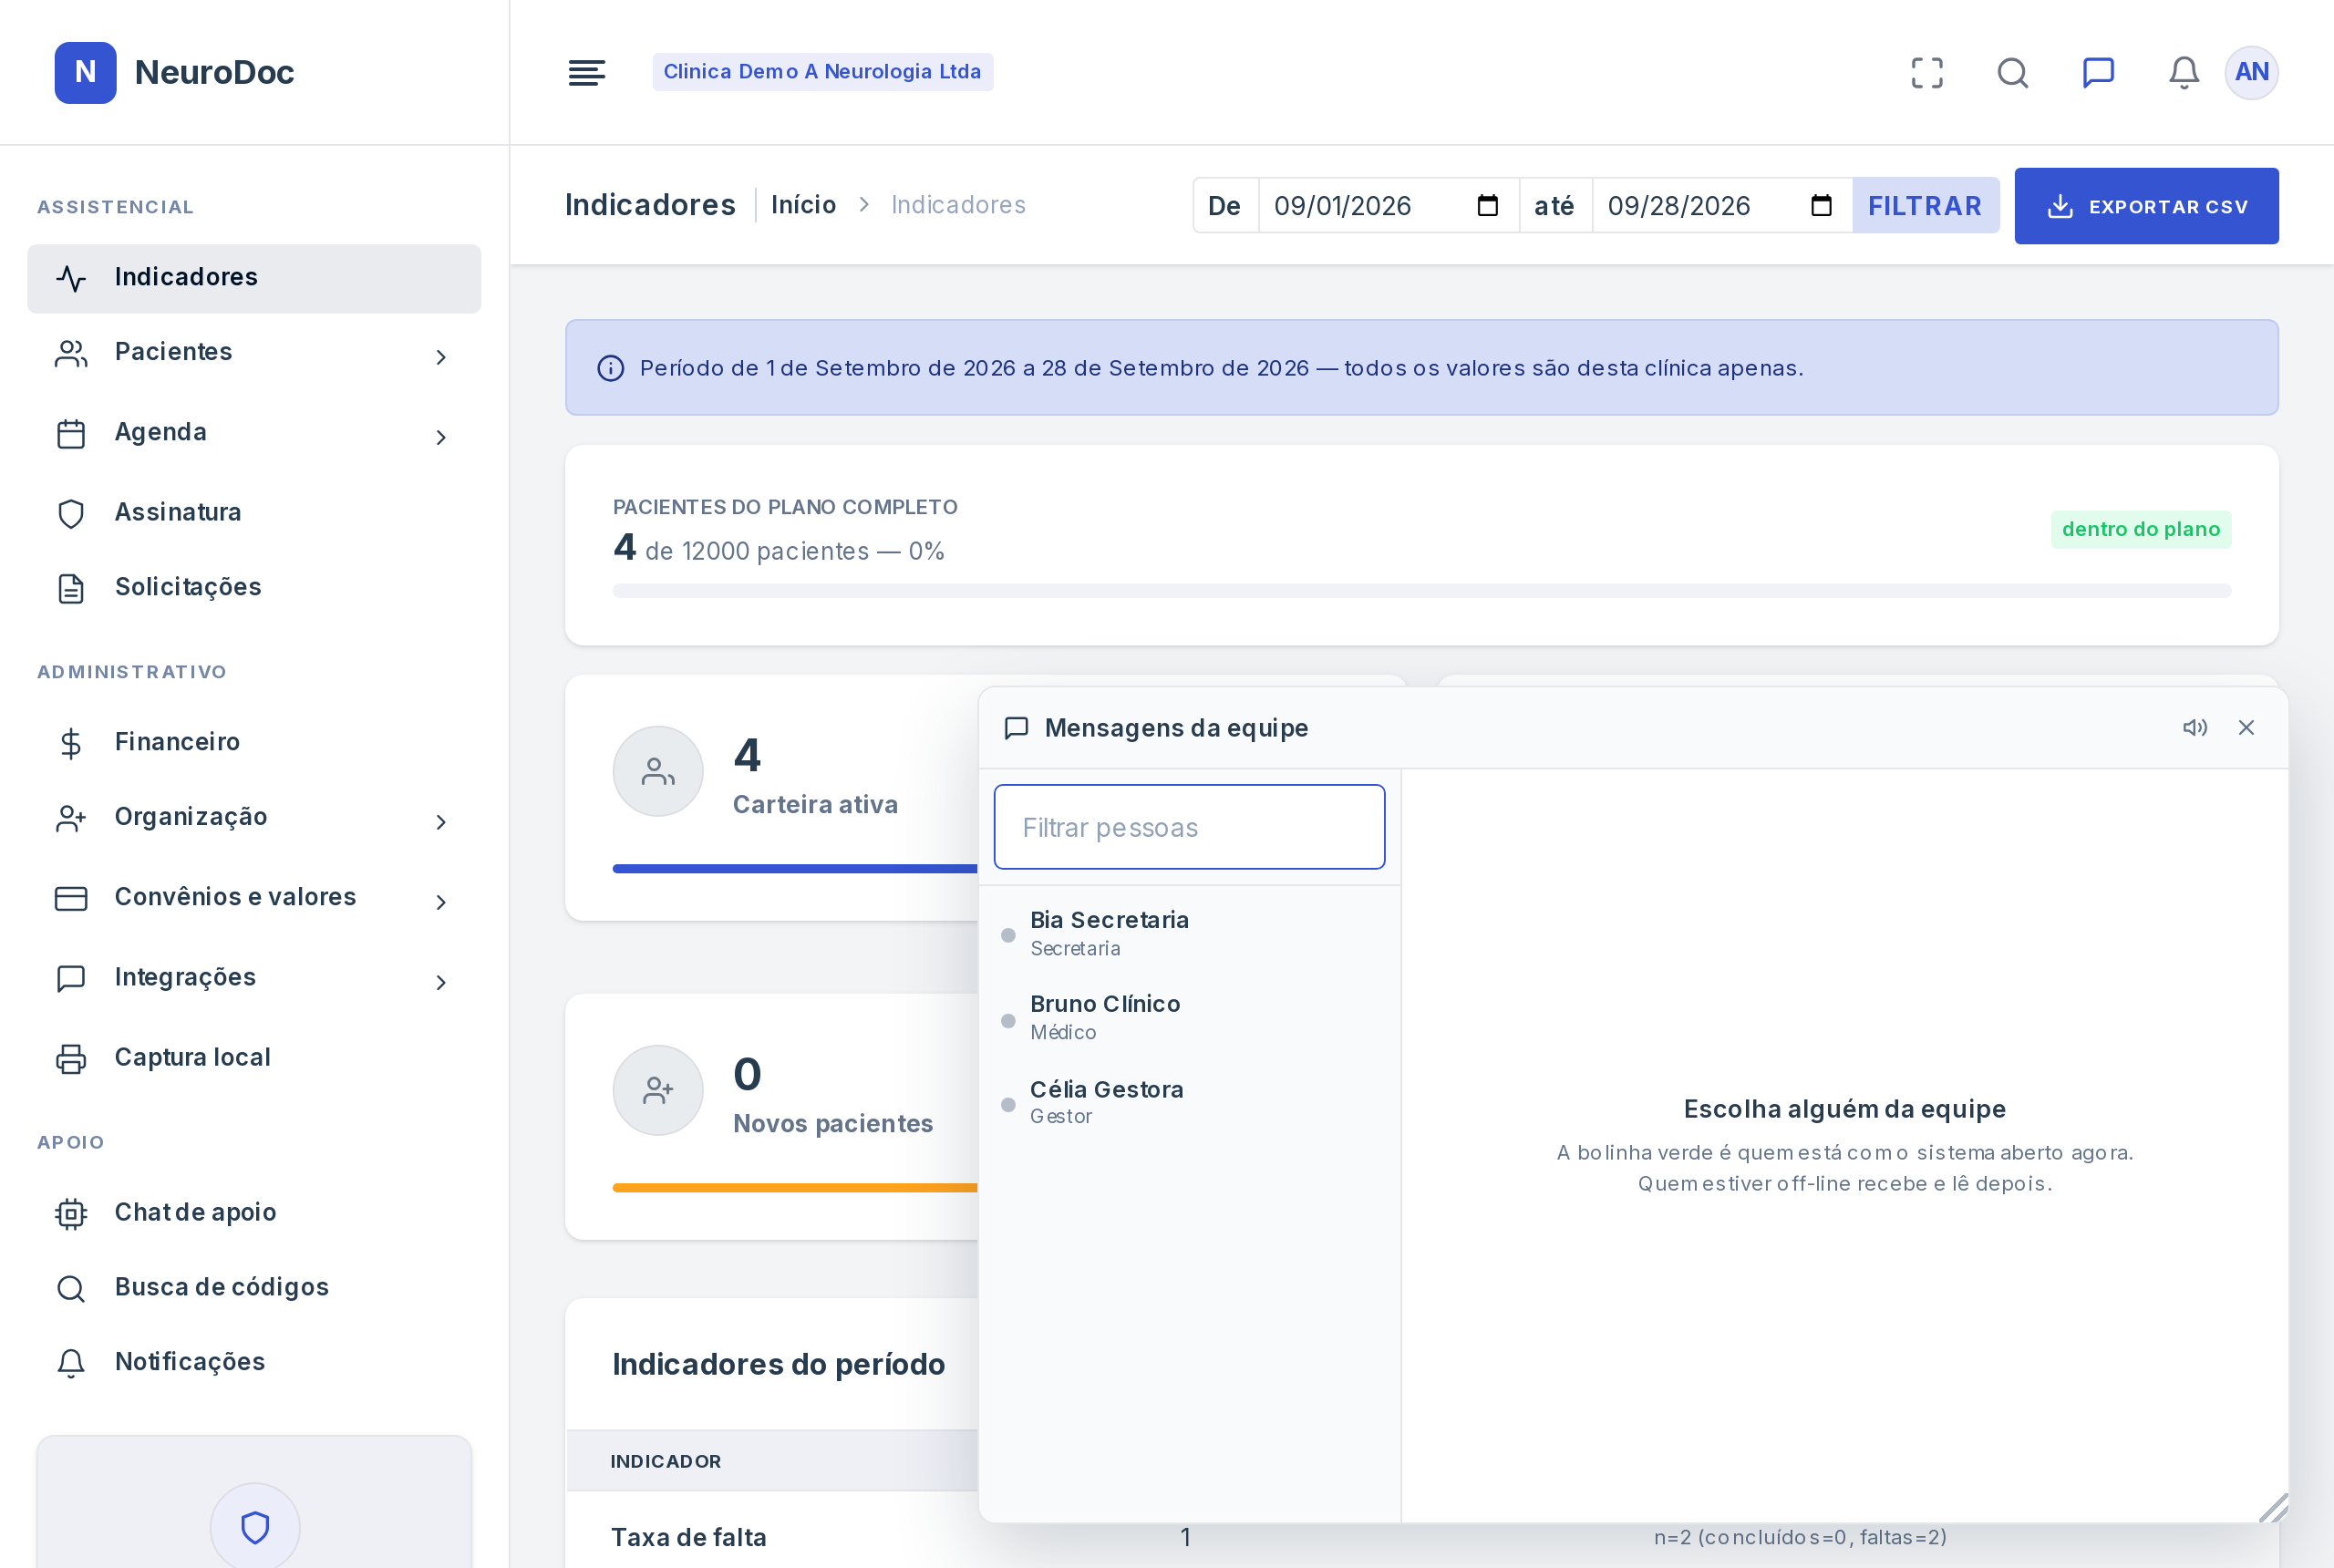Open Captura local in the sidebar
The image size is (2334, 1568).
tap(254, 1058)
